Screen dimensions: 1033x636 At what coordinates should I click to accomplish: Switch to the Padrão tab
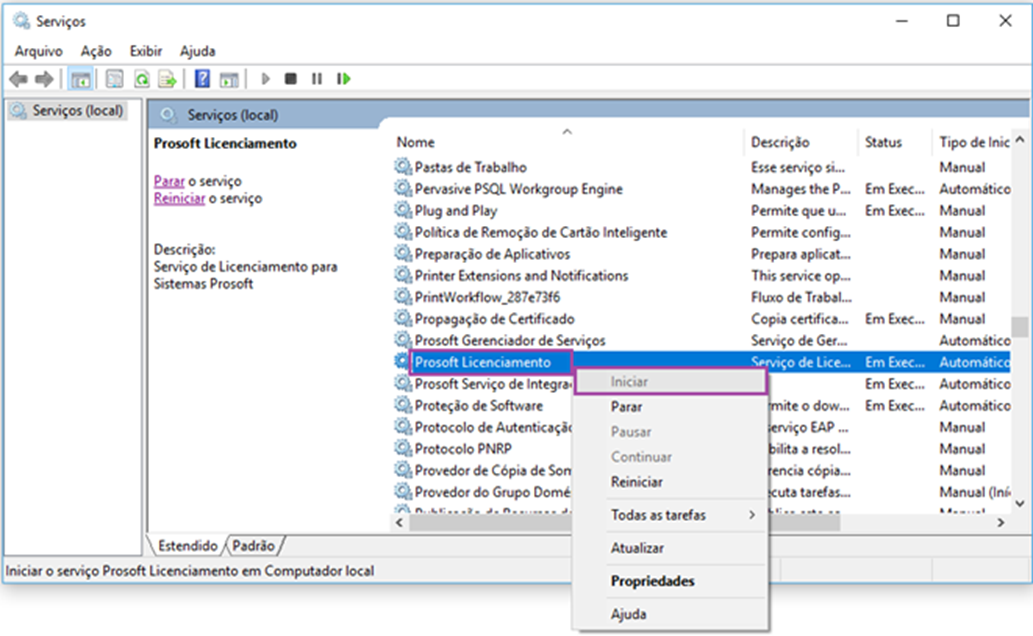(x=254, y=546)
